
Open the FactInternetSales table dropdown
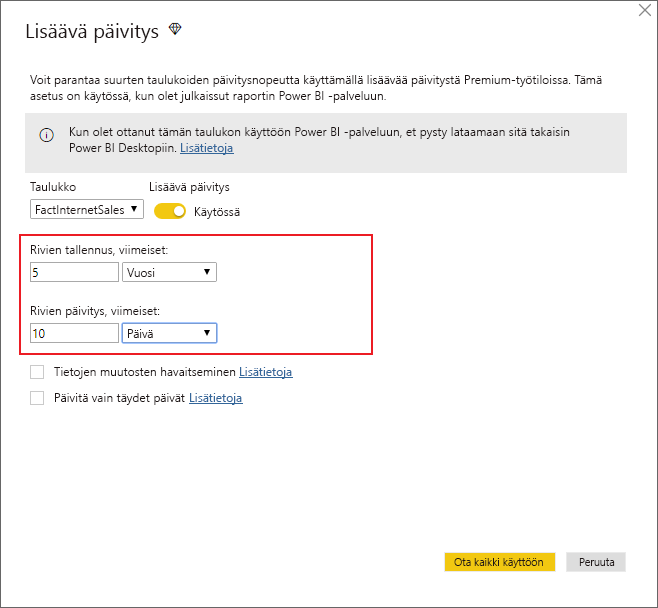[x=87, y=209]
